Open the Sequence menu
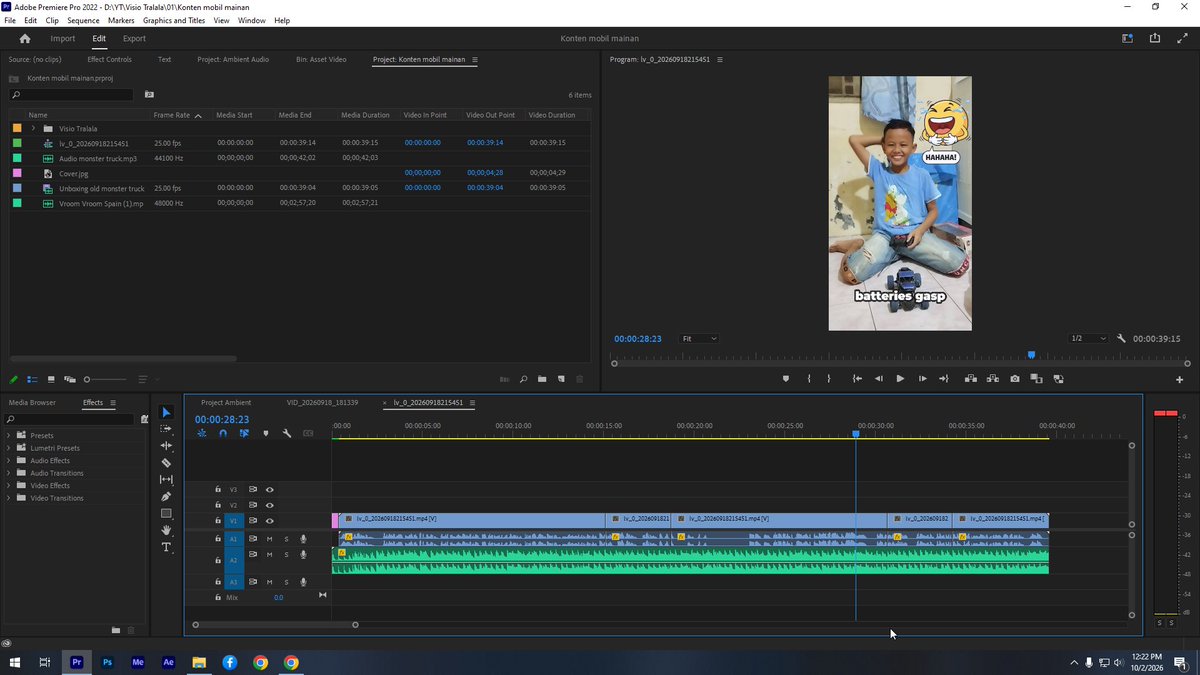The height and width of the screenshot is (675, 1200). click(83, 20)
